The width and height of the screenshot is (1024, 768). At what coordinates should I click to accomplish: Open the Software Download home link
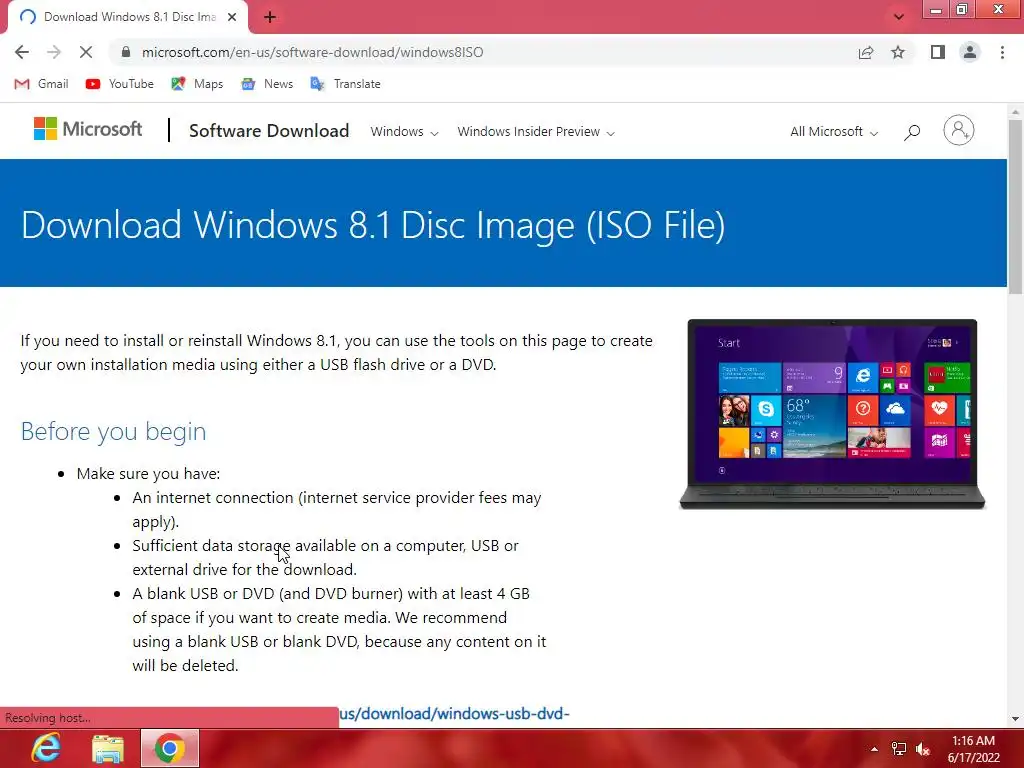coord(269,131)
